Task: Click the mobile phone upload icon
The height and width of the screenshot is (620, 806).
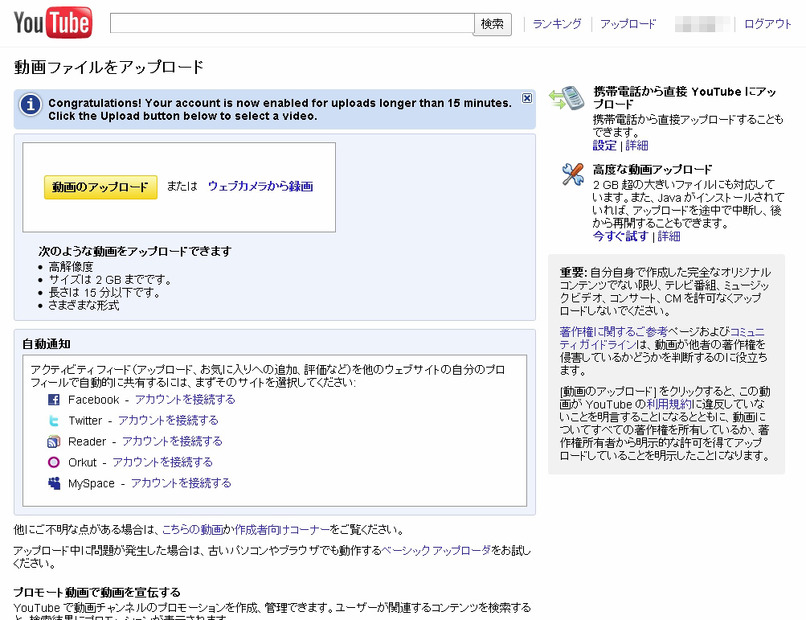Action: pos(566,98)
